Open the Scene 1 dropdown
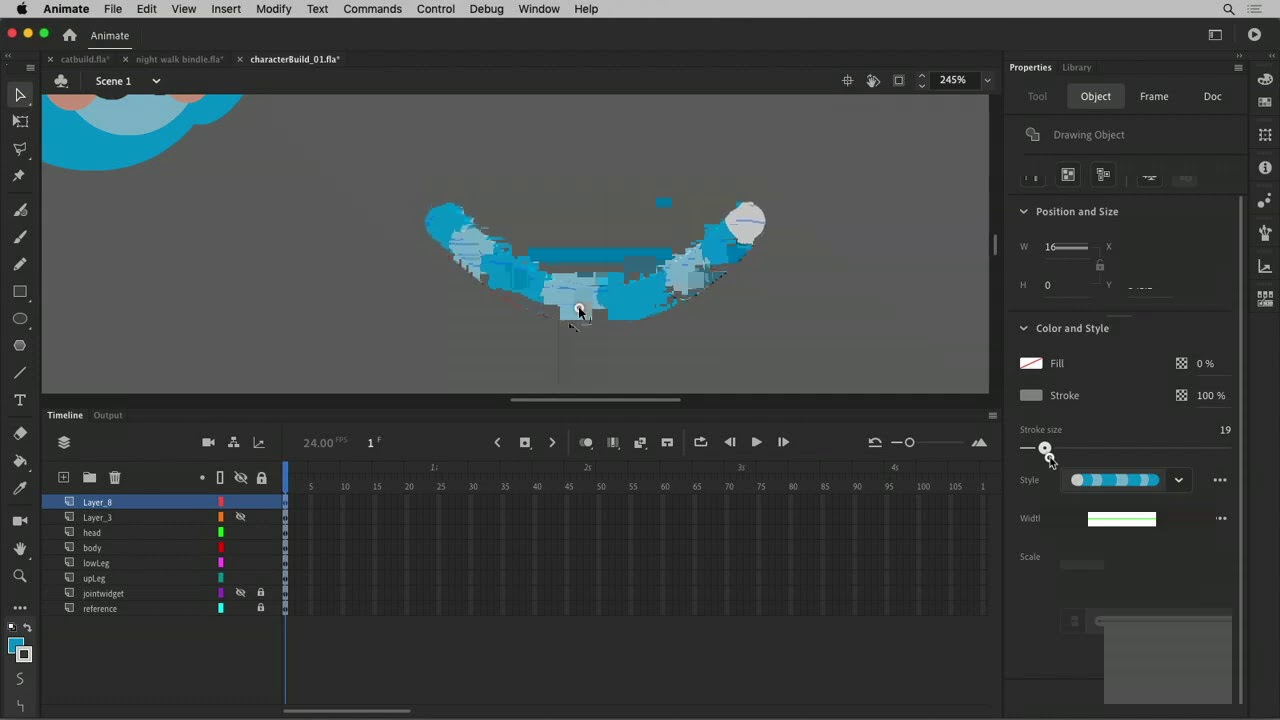 coord(156,81)
